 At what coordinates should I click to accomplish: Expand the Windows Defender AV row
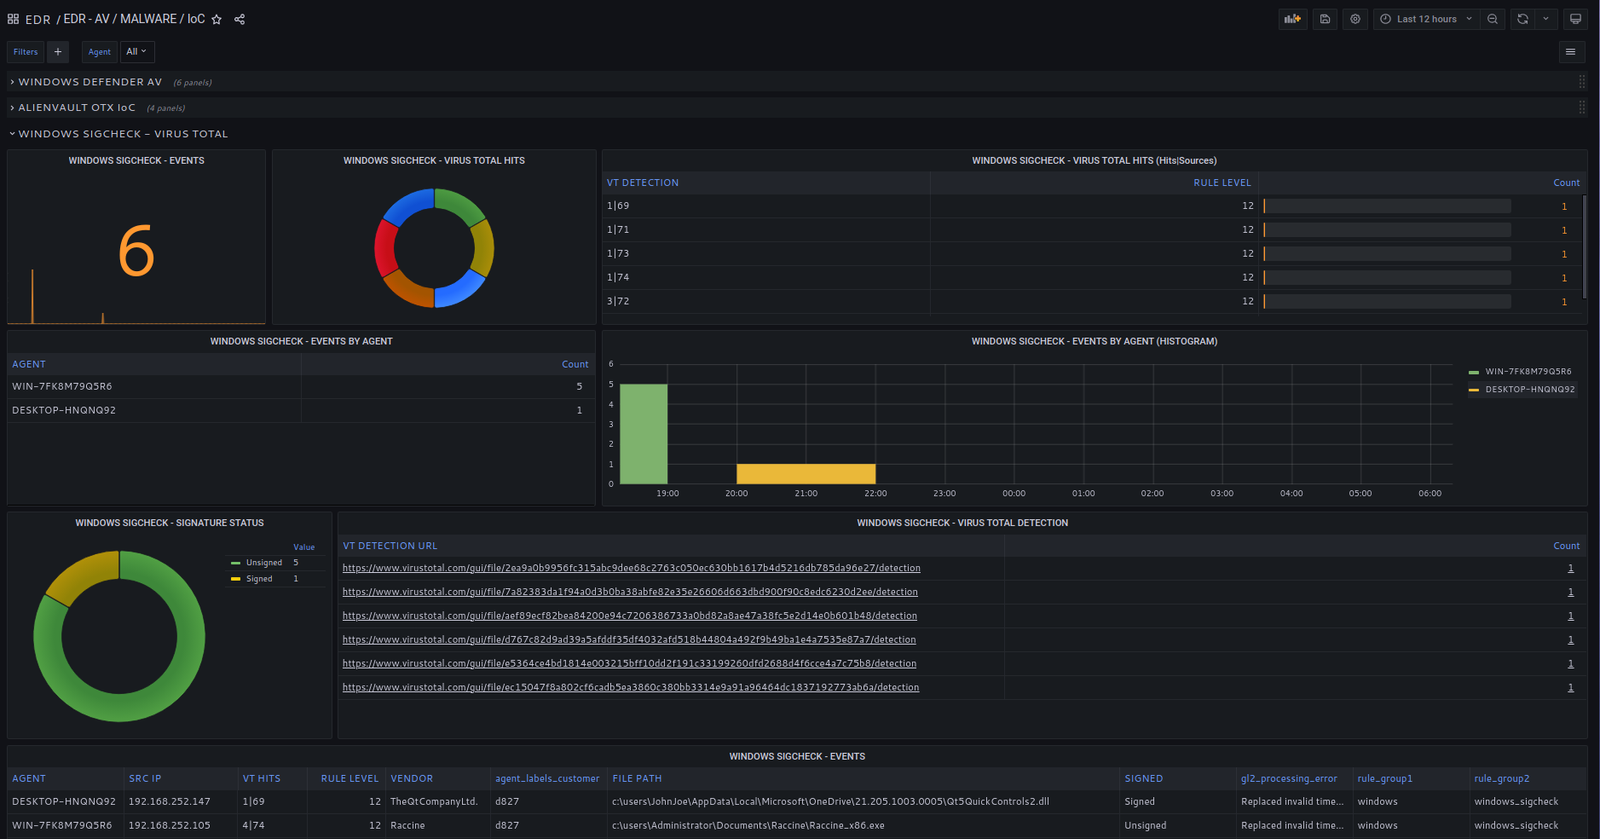click(89, 82)
